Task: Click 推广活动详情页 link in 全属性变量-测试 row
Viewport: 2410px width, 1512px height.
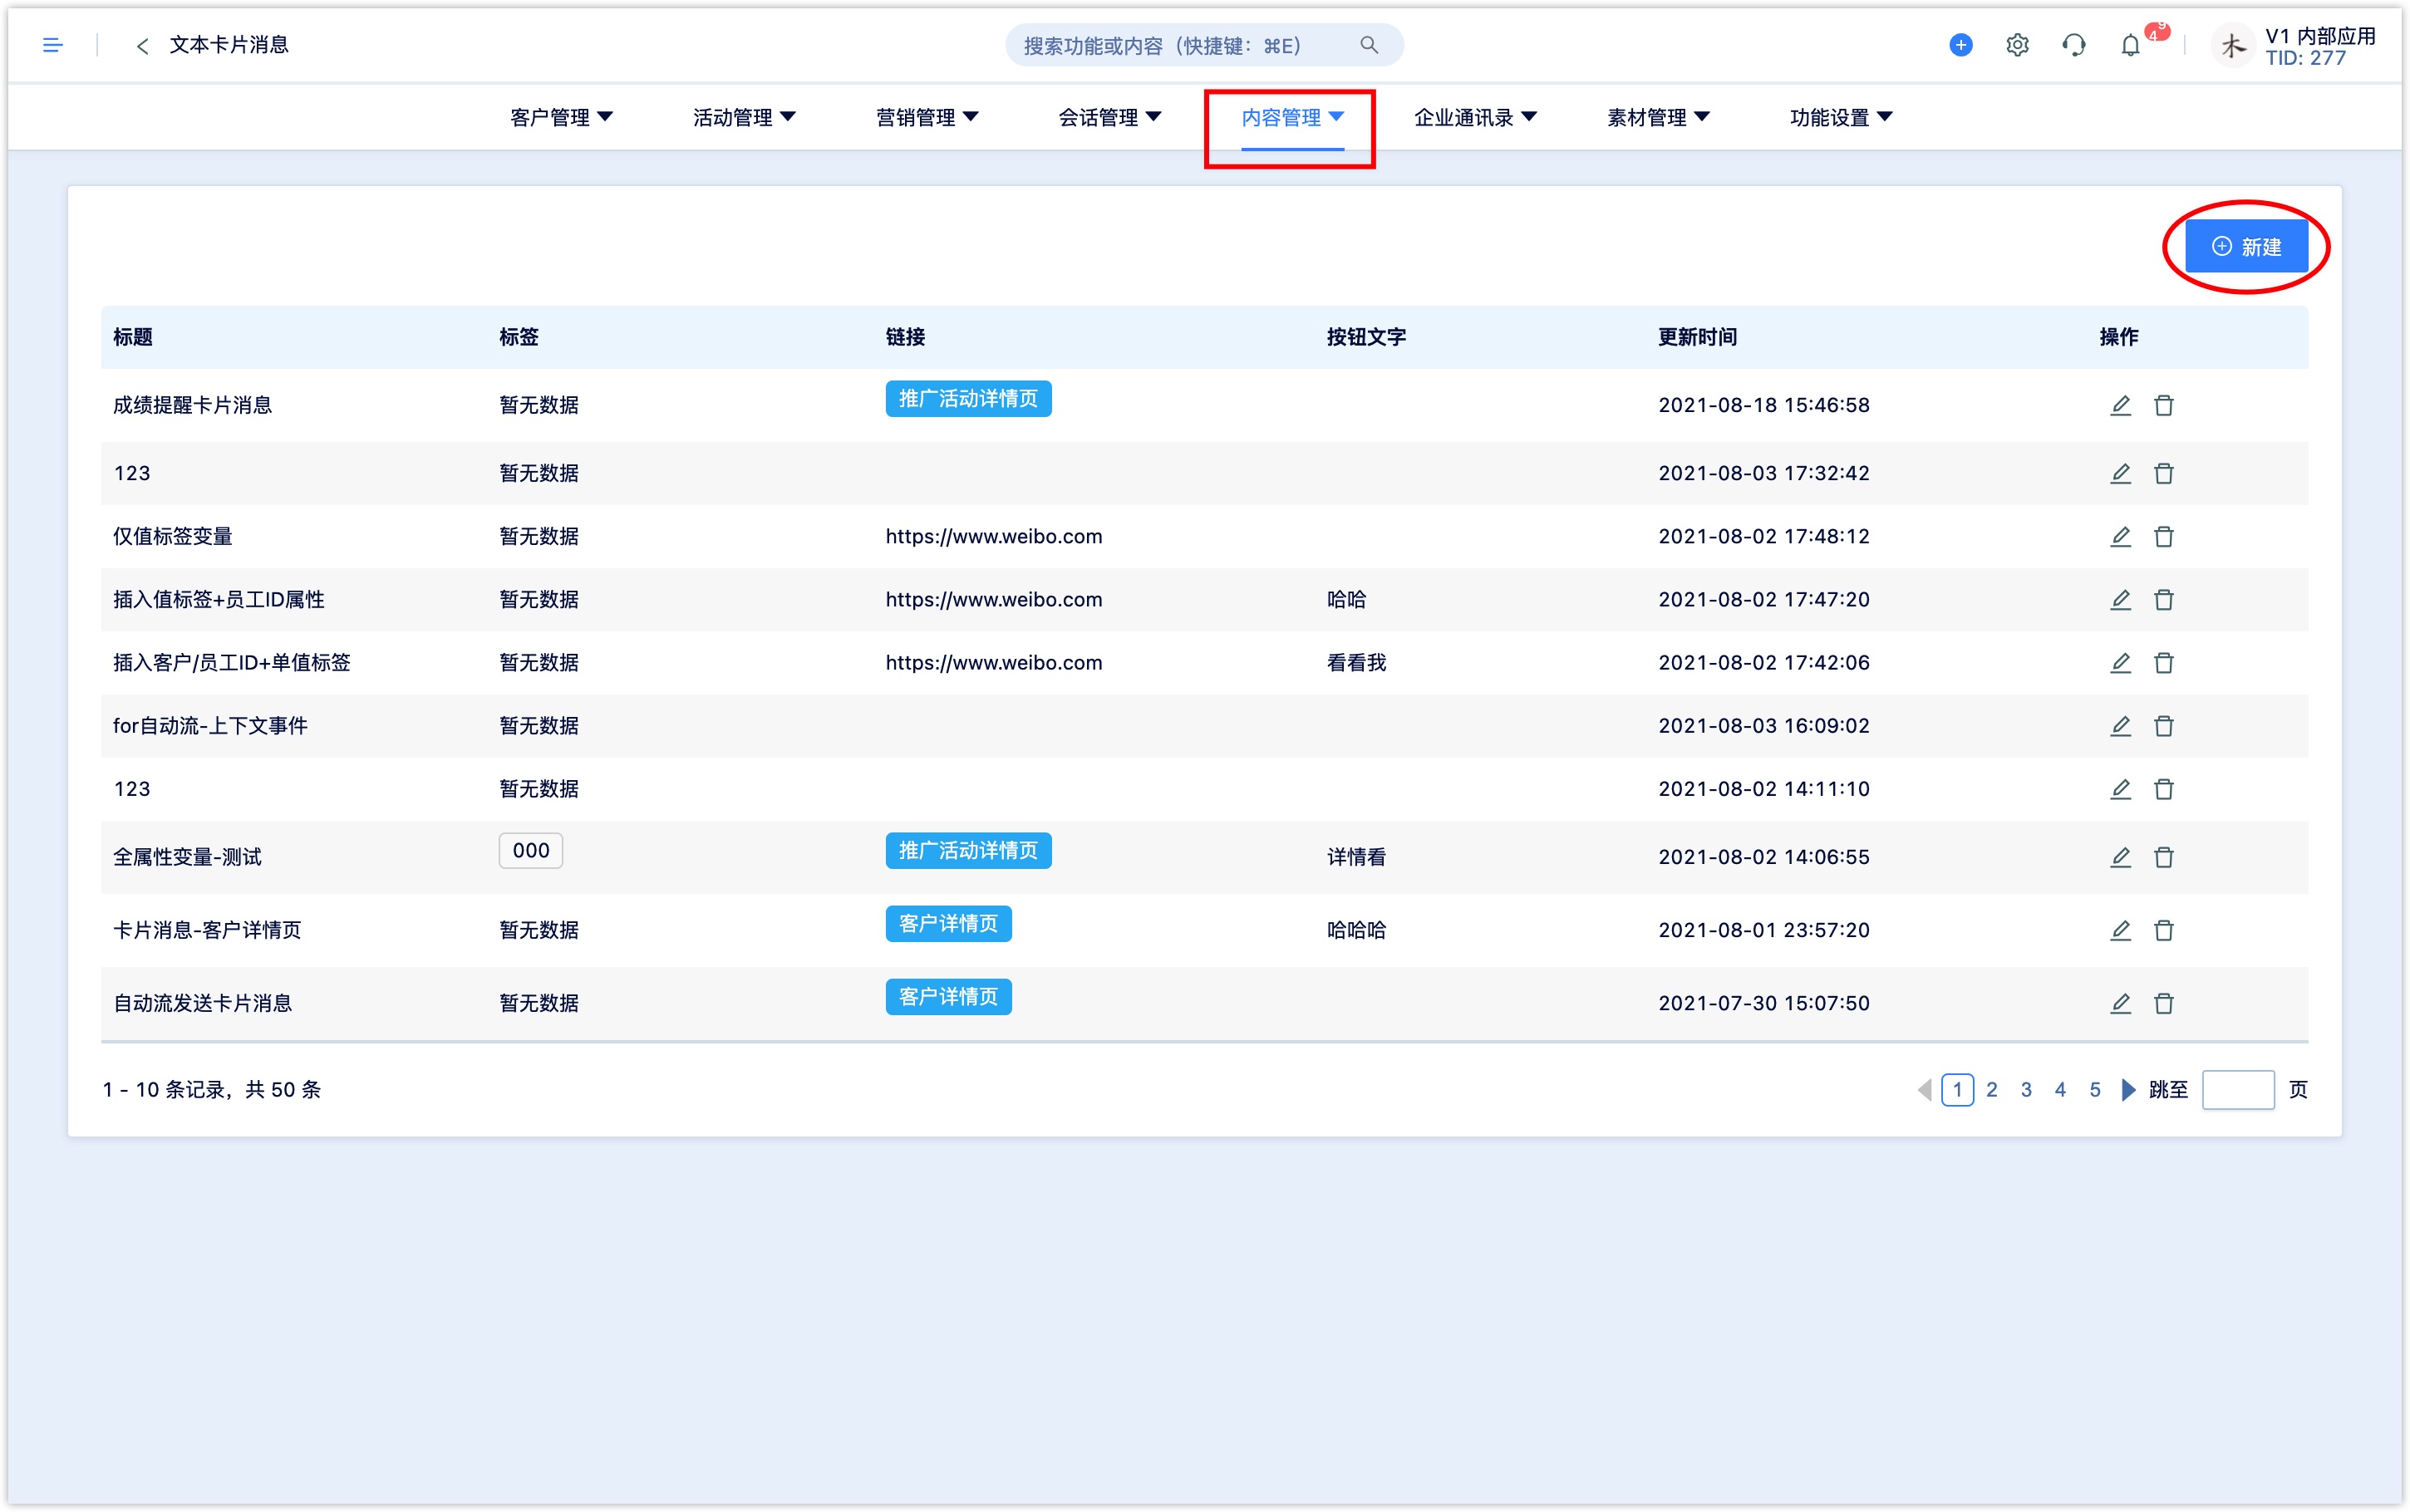Action: pyautogui.click(x=967, y=850)
